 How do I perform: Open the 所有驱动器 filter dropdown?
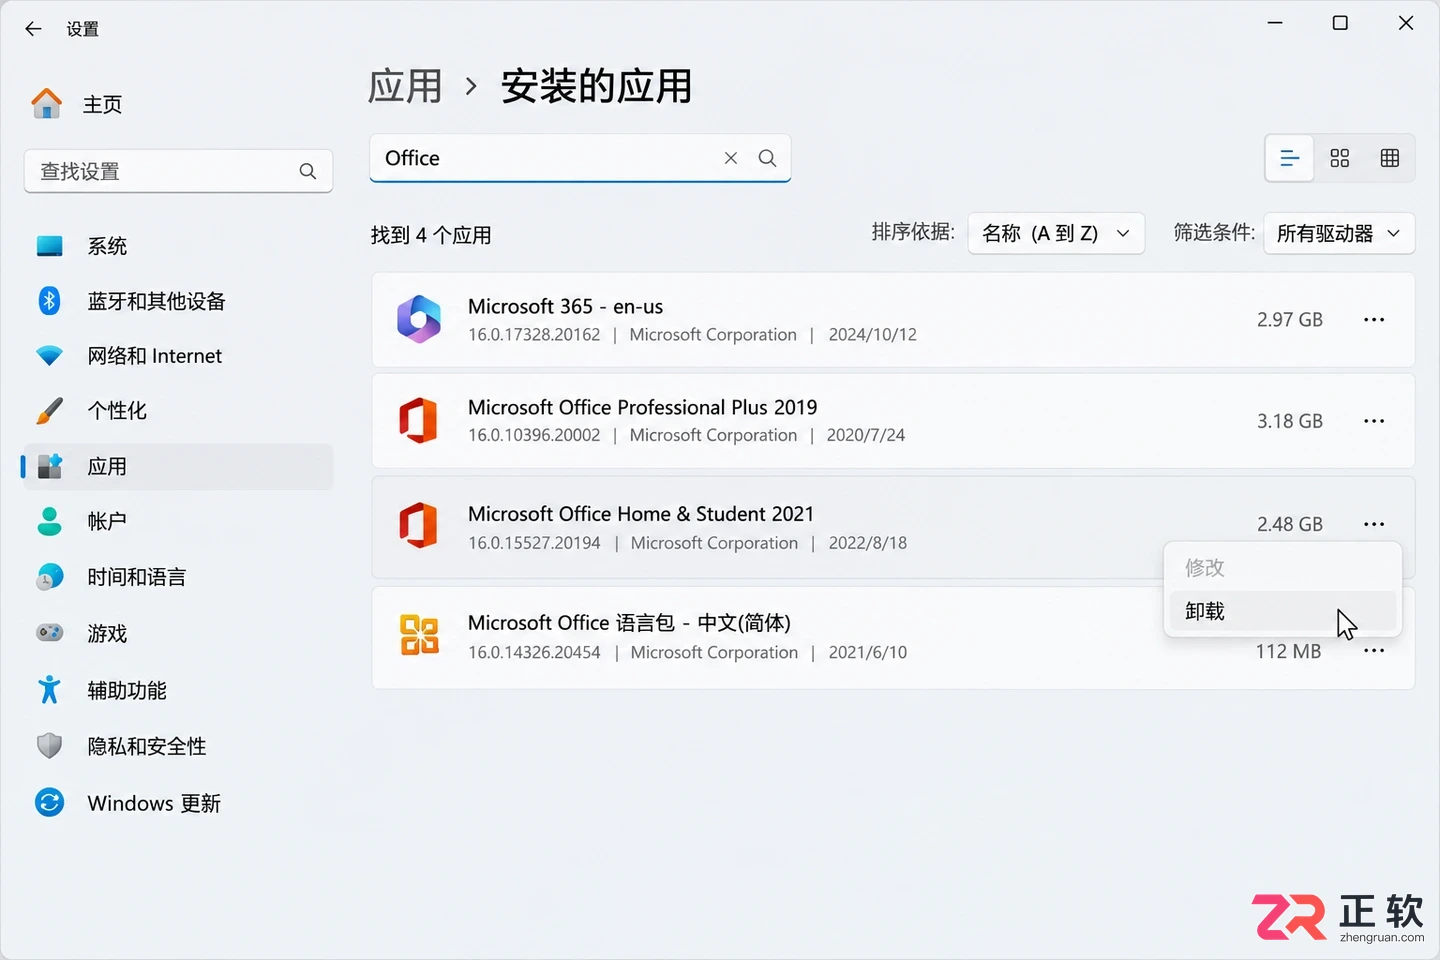tap(1339, 233)
